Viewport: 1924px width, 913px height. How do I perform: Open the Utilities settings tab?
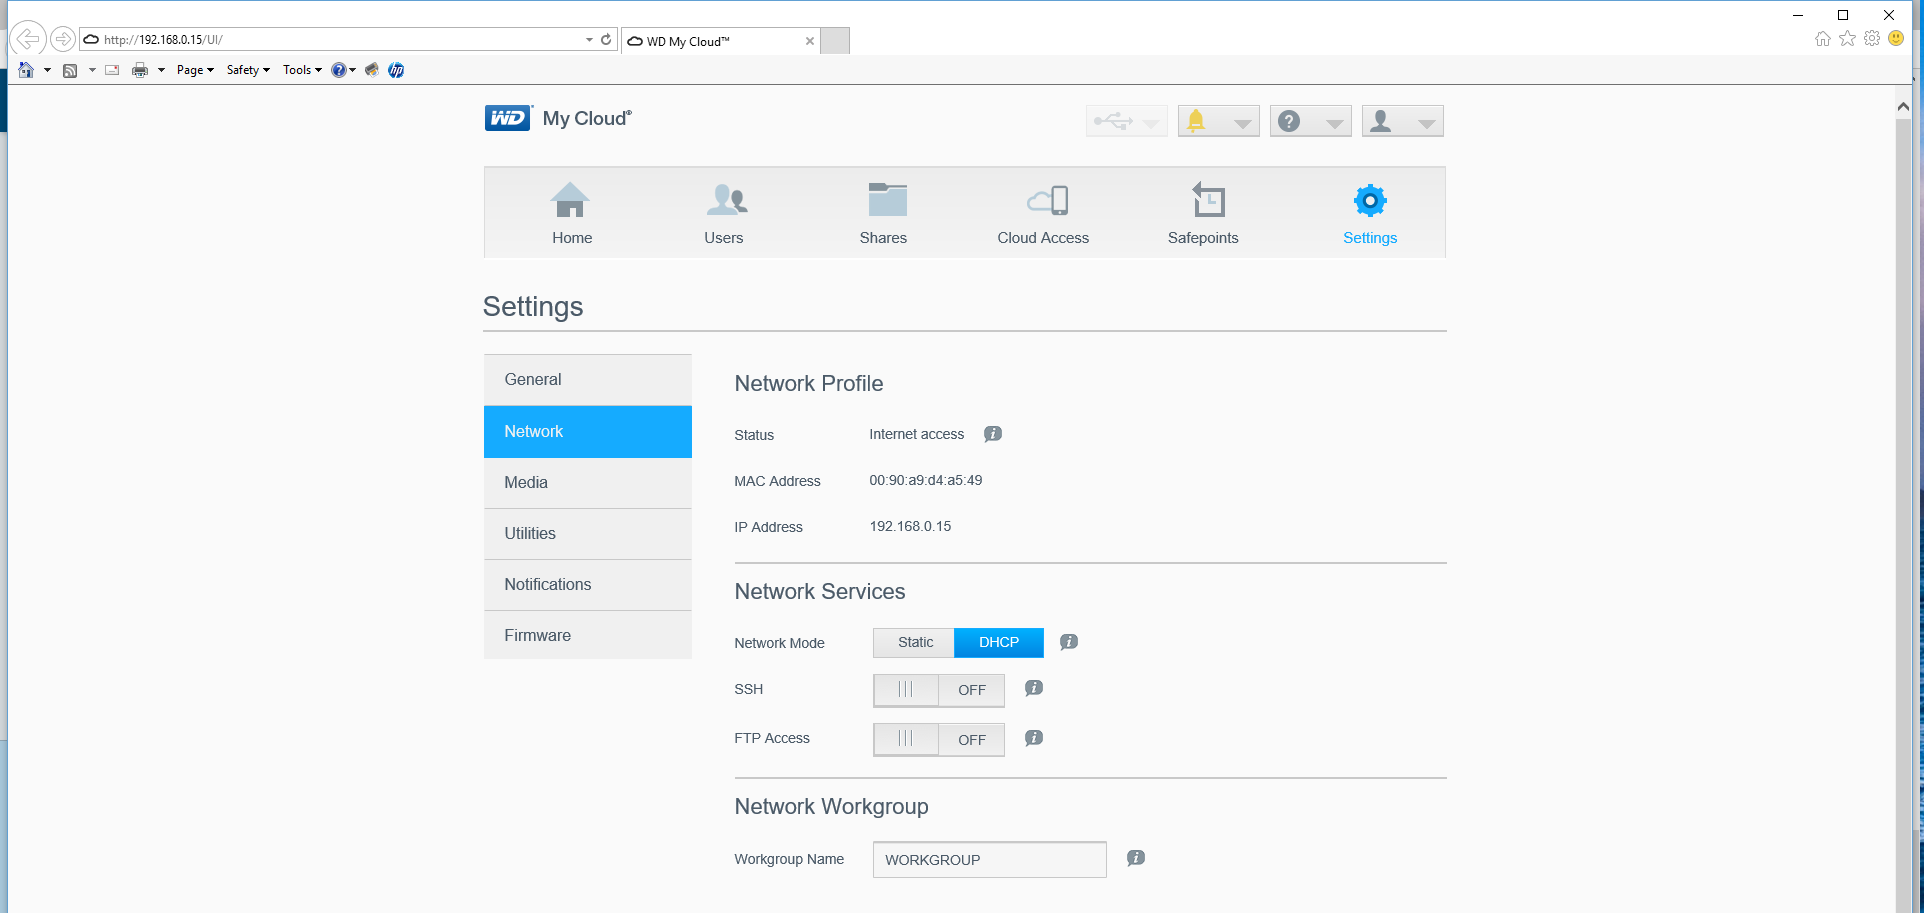[x=588, y=534]
